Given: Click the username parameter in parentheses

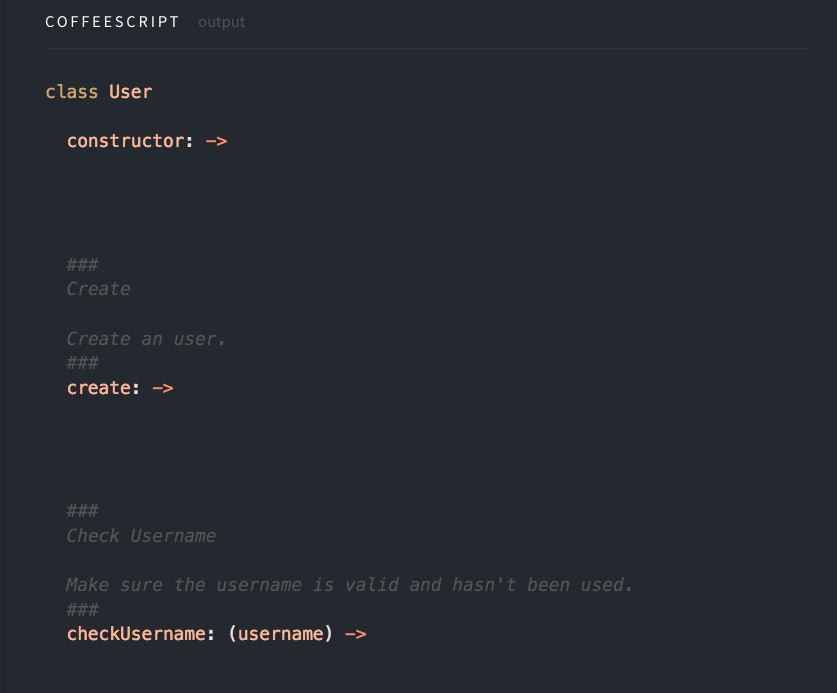Looking at the screenshot, I should coord(280,634).
